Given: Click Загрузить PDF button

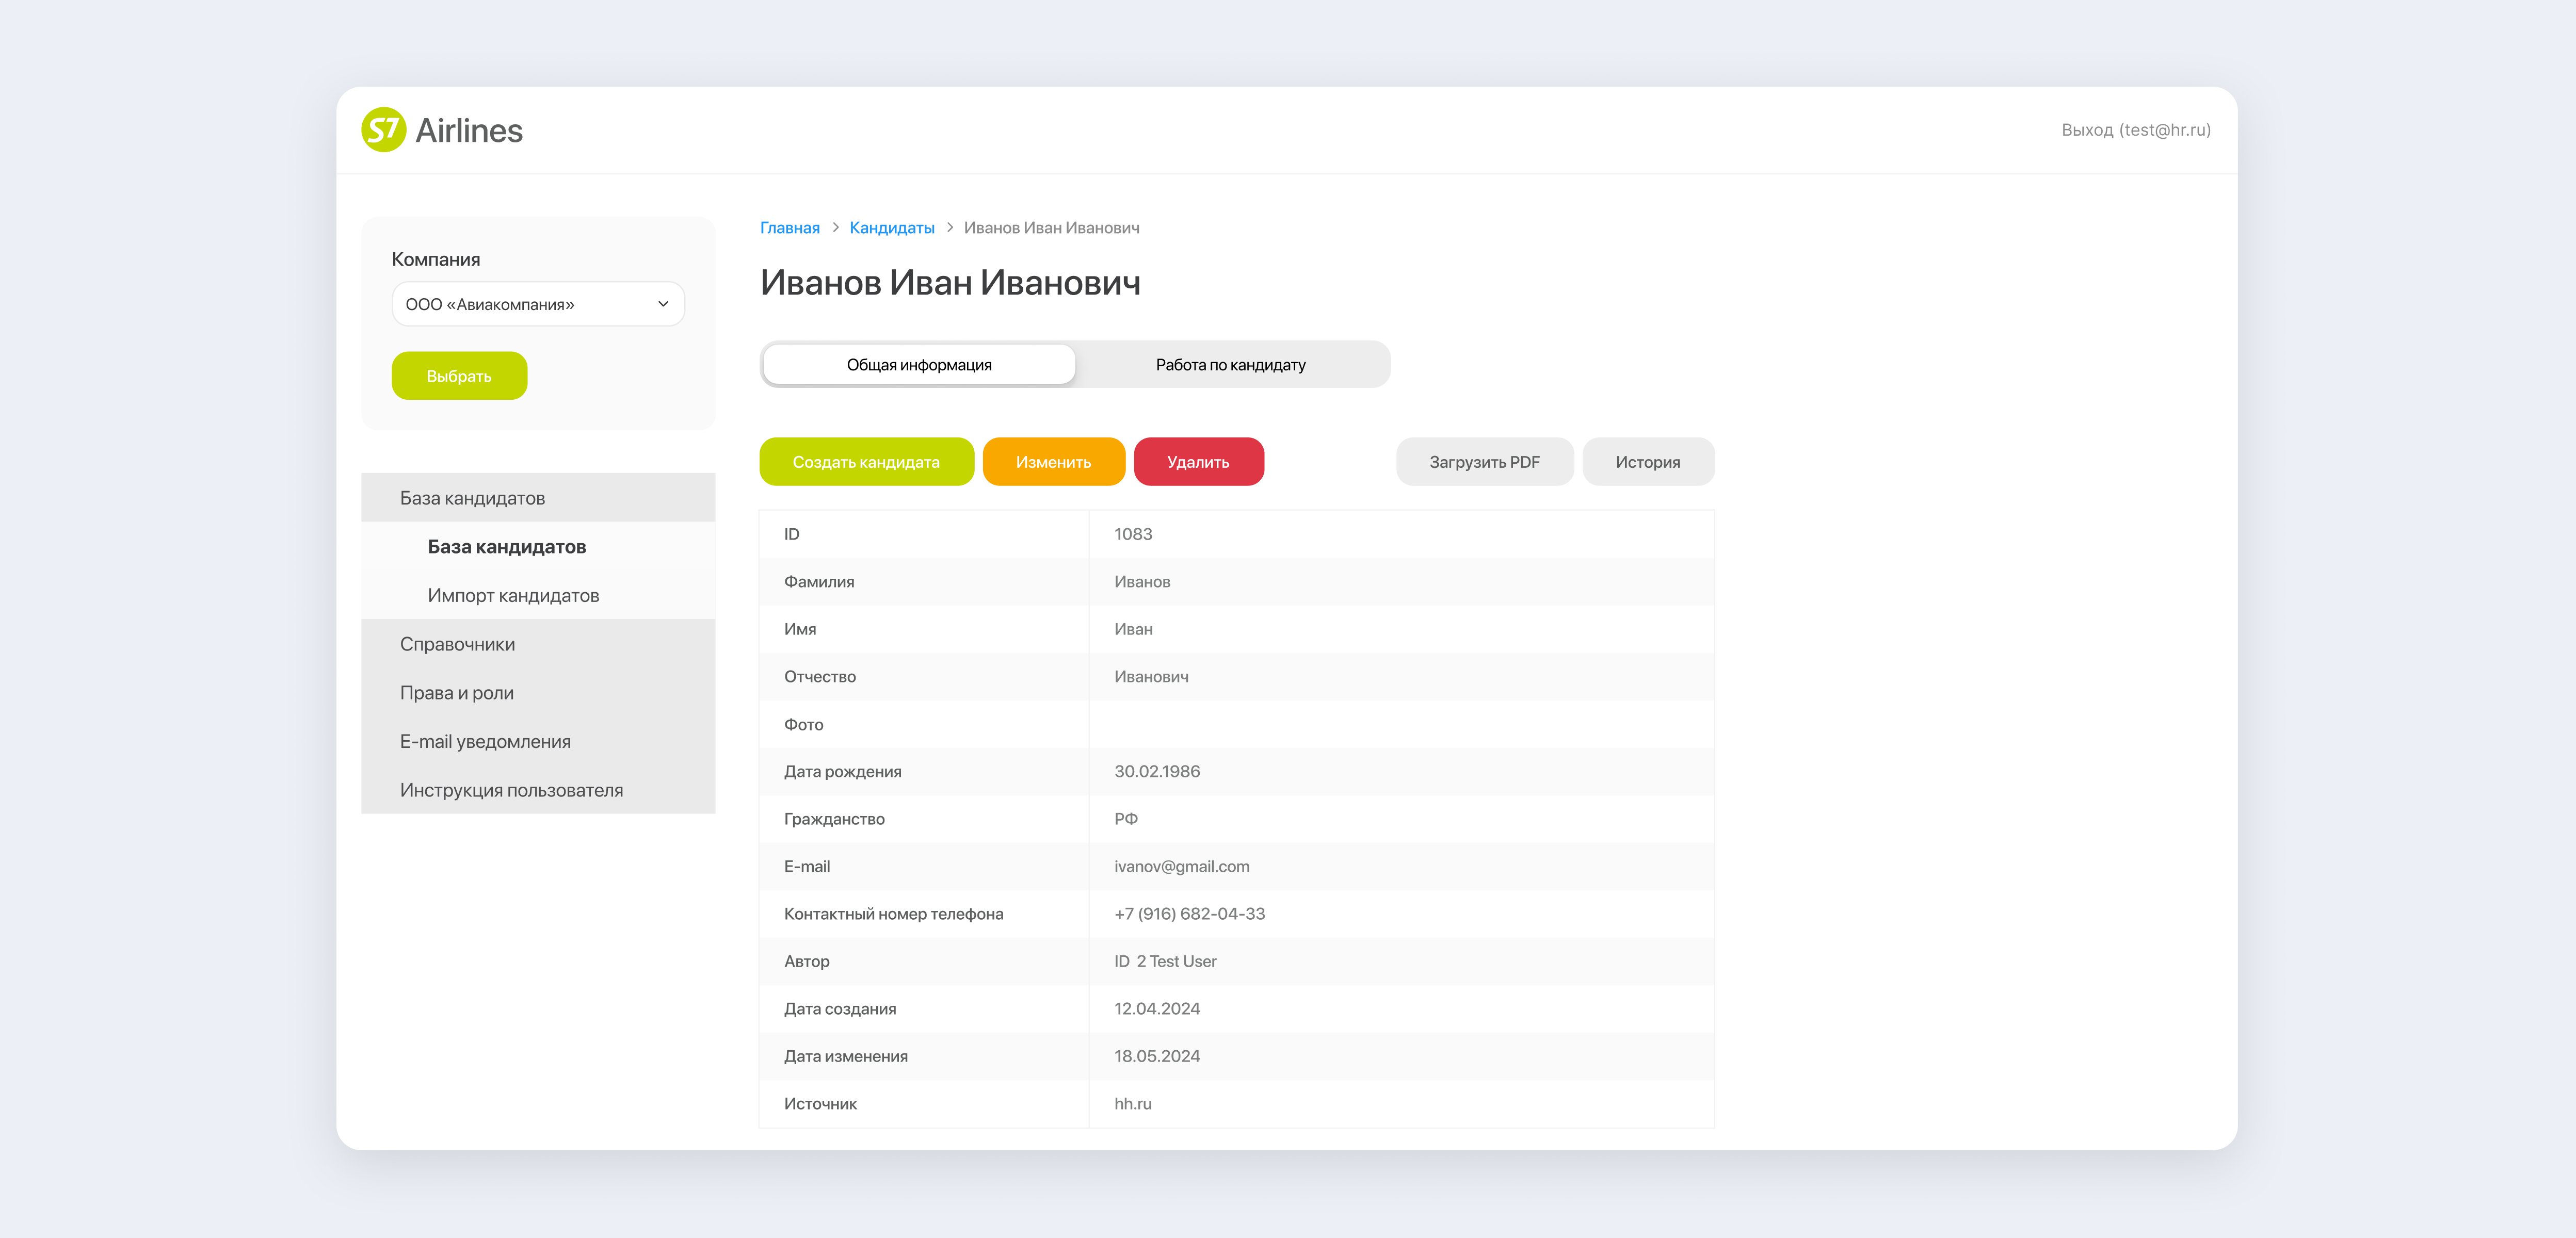Looking at the screenshot, I should pos(1483,462).
